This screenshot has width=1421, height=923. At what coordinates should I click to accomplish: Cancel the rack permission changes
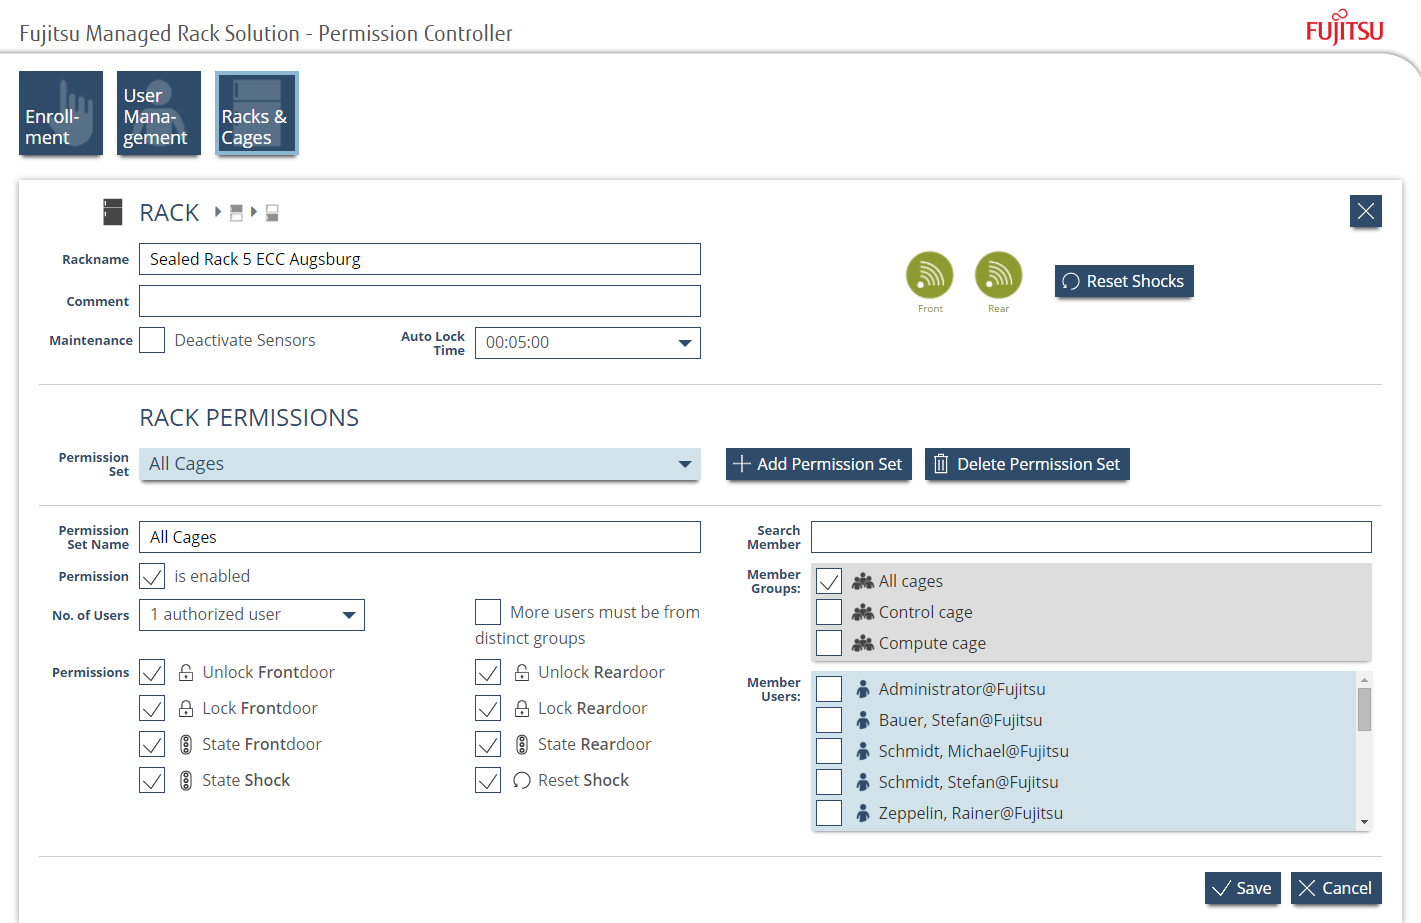[x=1336, y=888]
